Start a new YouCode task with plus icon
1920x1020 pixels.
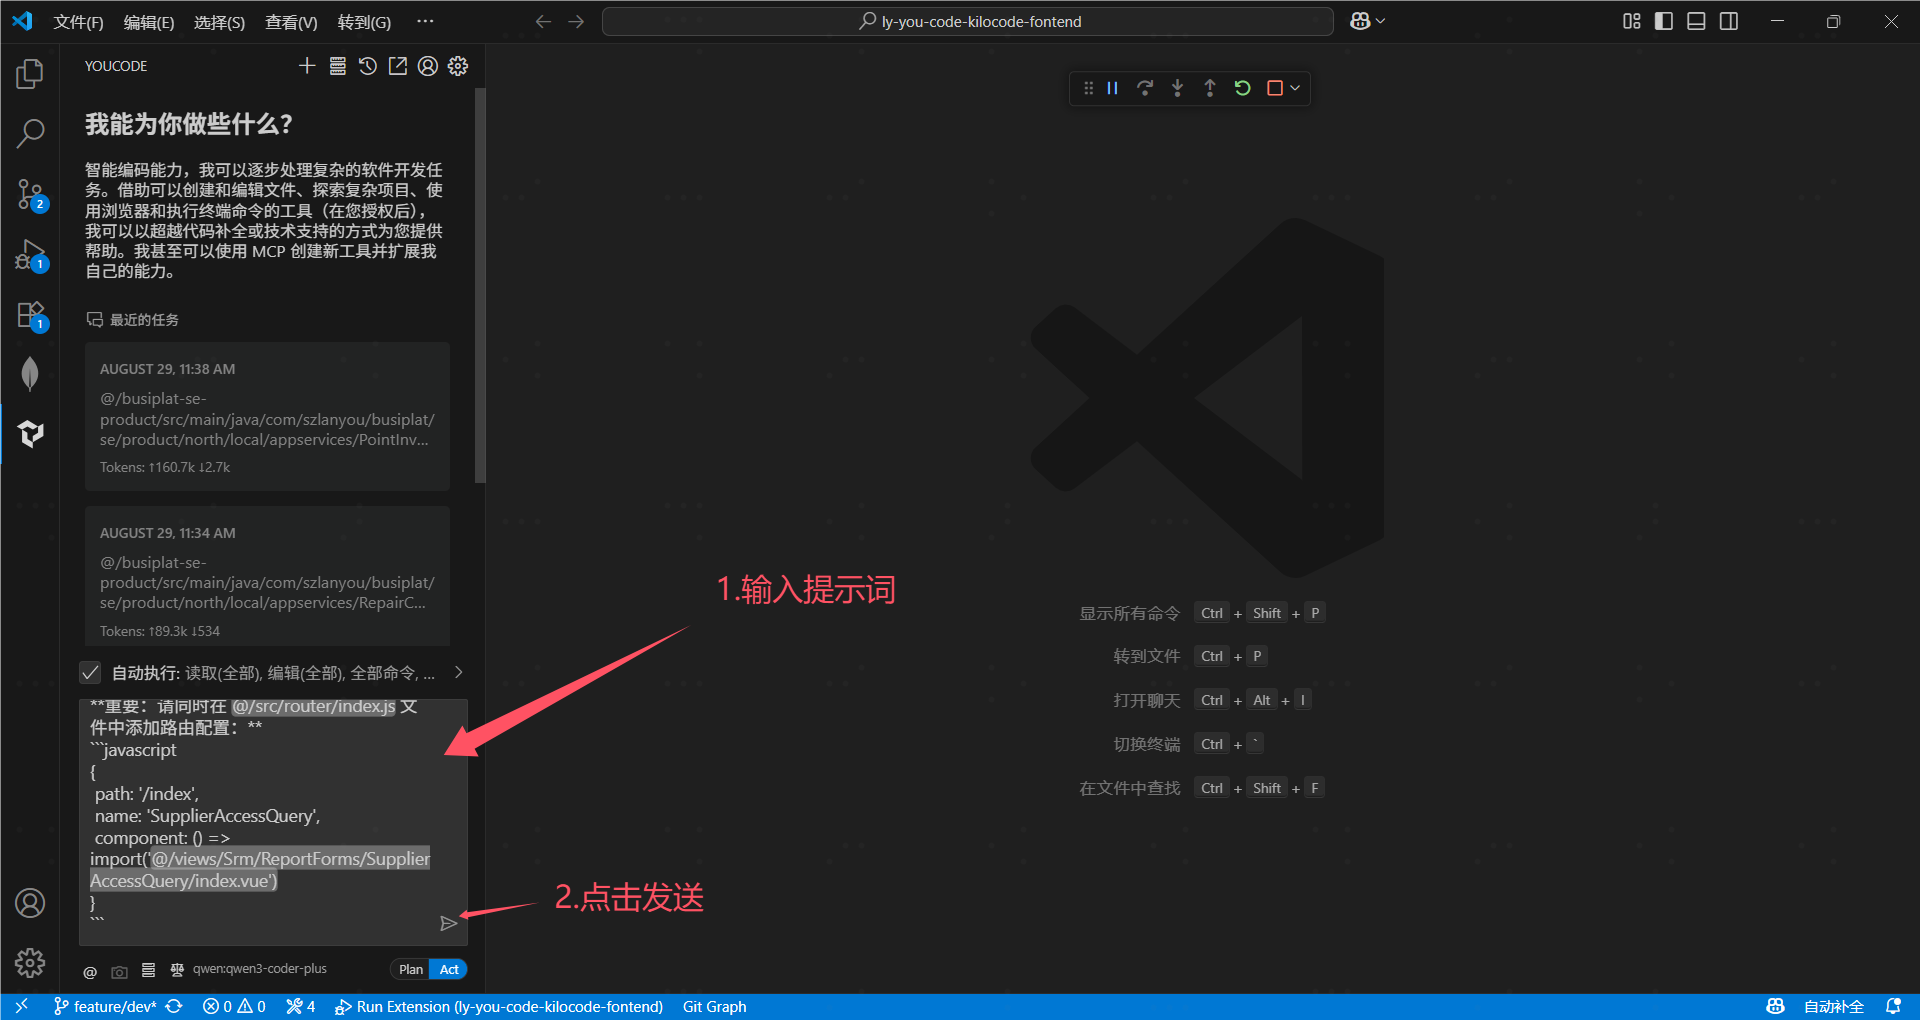point(307,66)
